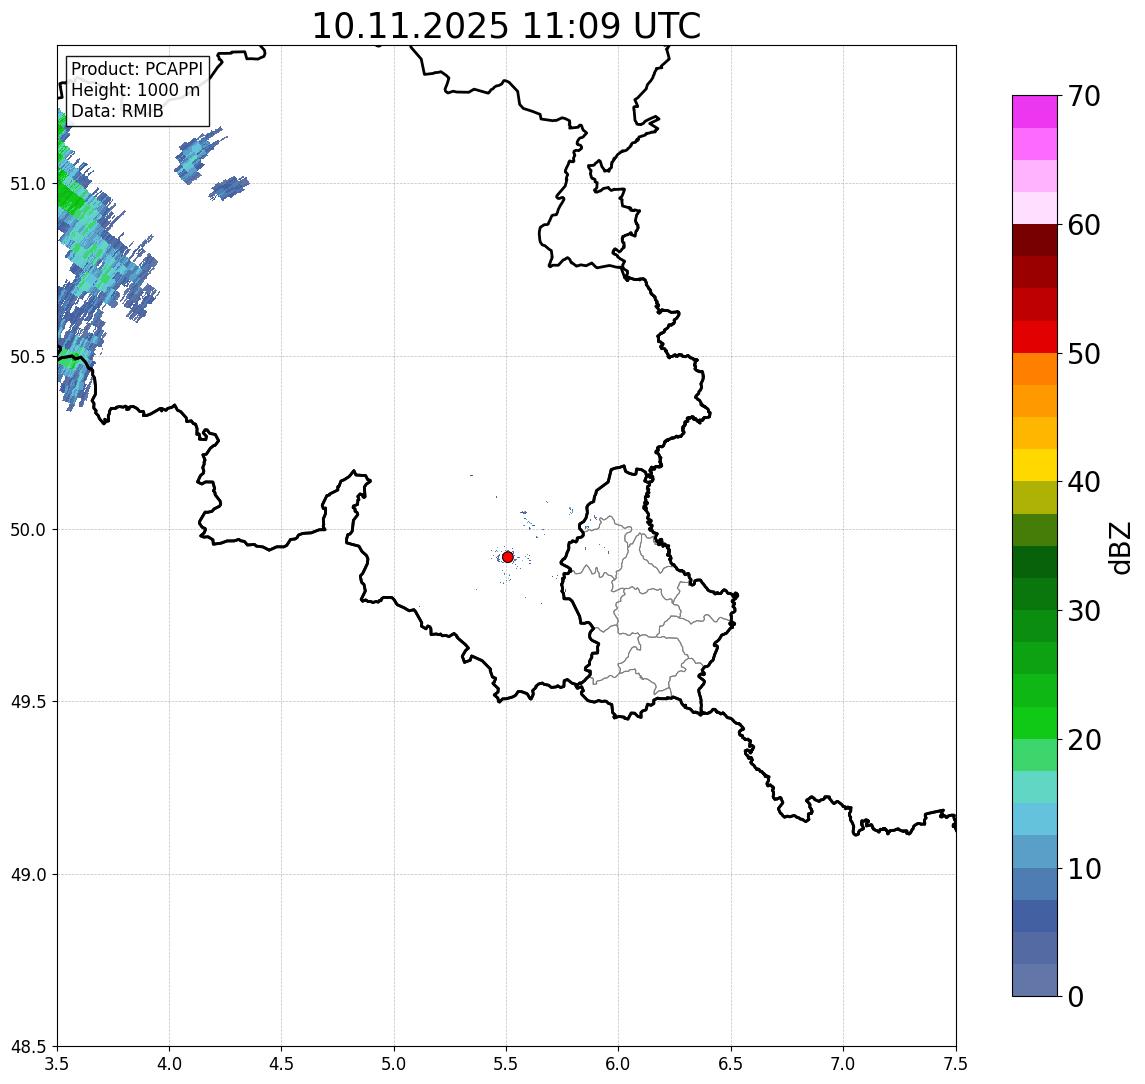The height and width of the screenshot is (1084, 1145).
Task: Click the latitude axis label 50.5
Action: click(27, 357)
